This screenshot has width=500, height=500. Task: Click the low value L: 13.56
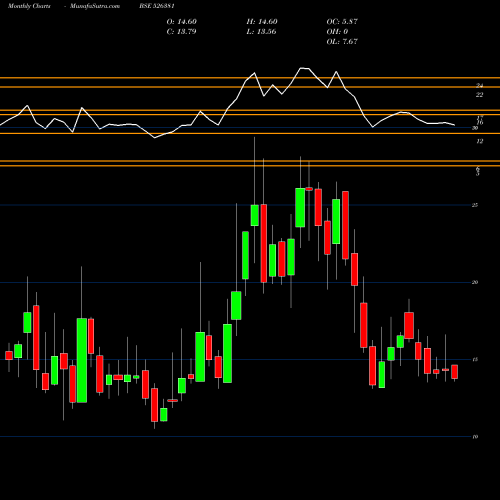pyautogui.click(x=261, y=32)
